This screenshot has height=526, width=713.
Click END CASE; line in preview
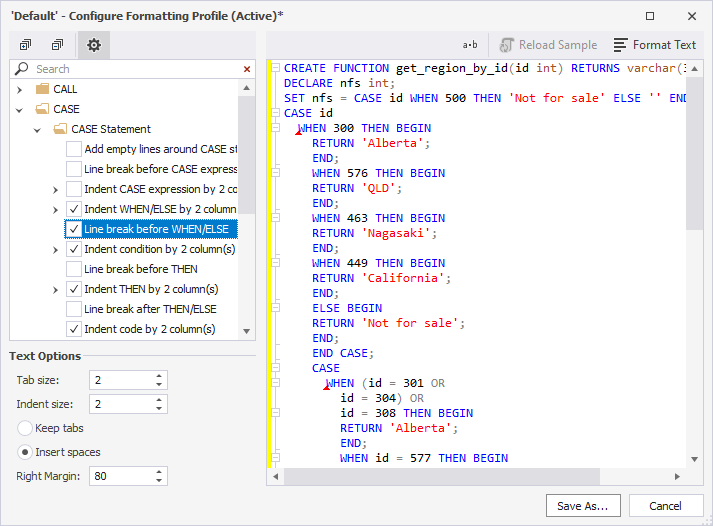click(x=343, y=353)
